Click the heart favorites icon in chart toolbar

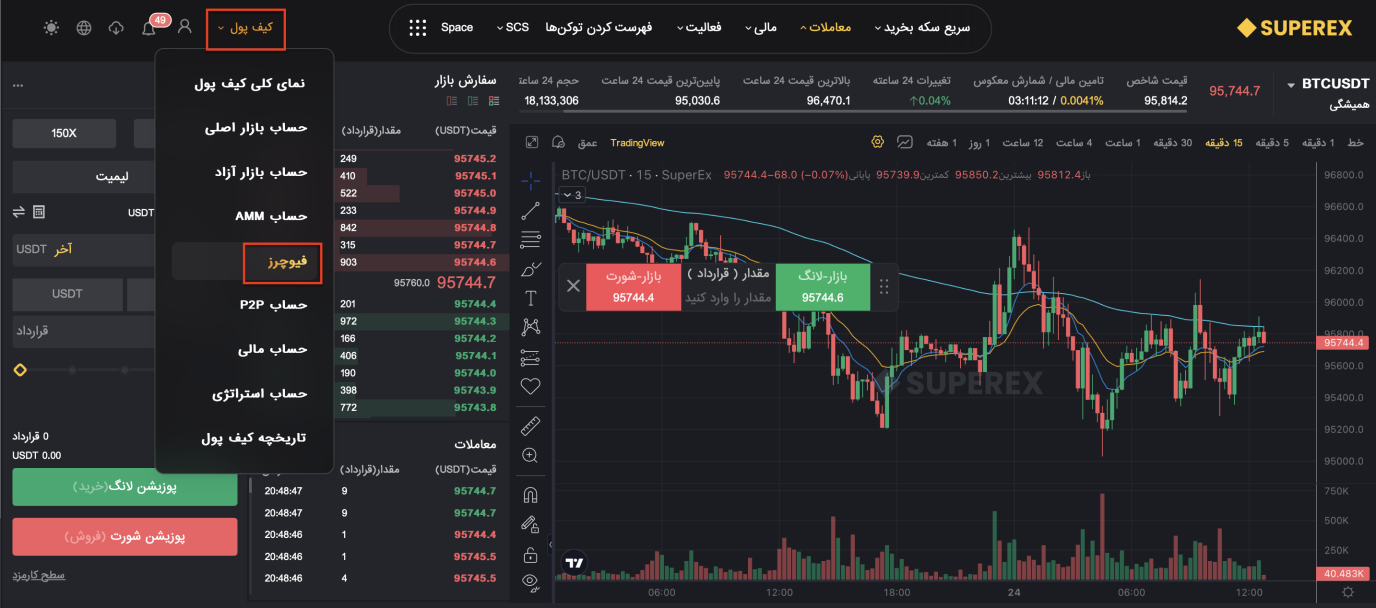(531, 386)
